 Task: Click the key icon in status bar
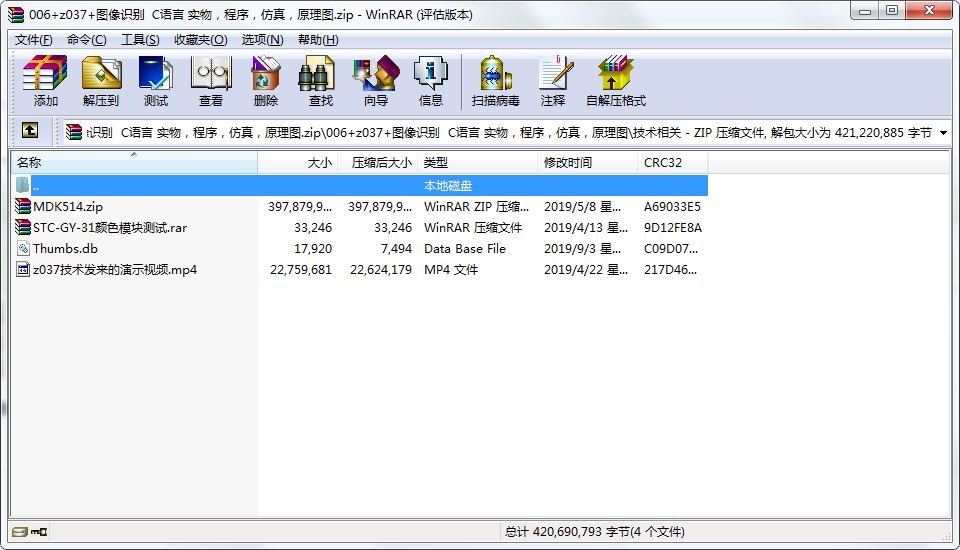point(39,532)
